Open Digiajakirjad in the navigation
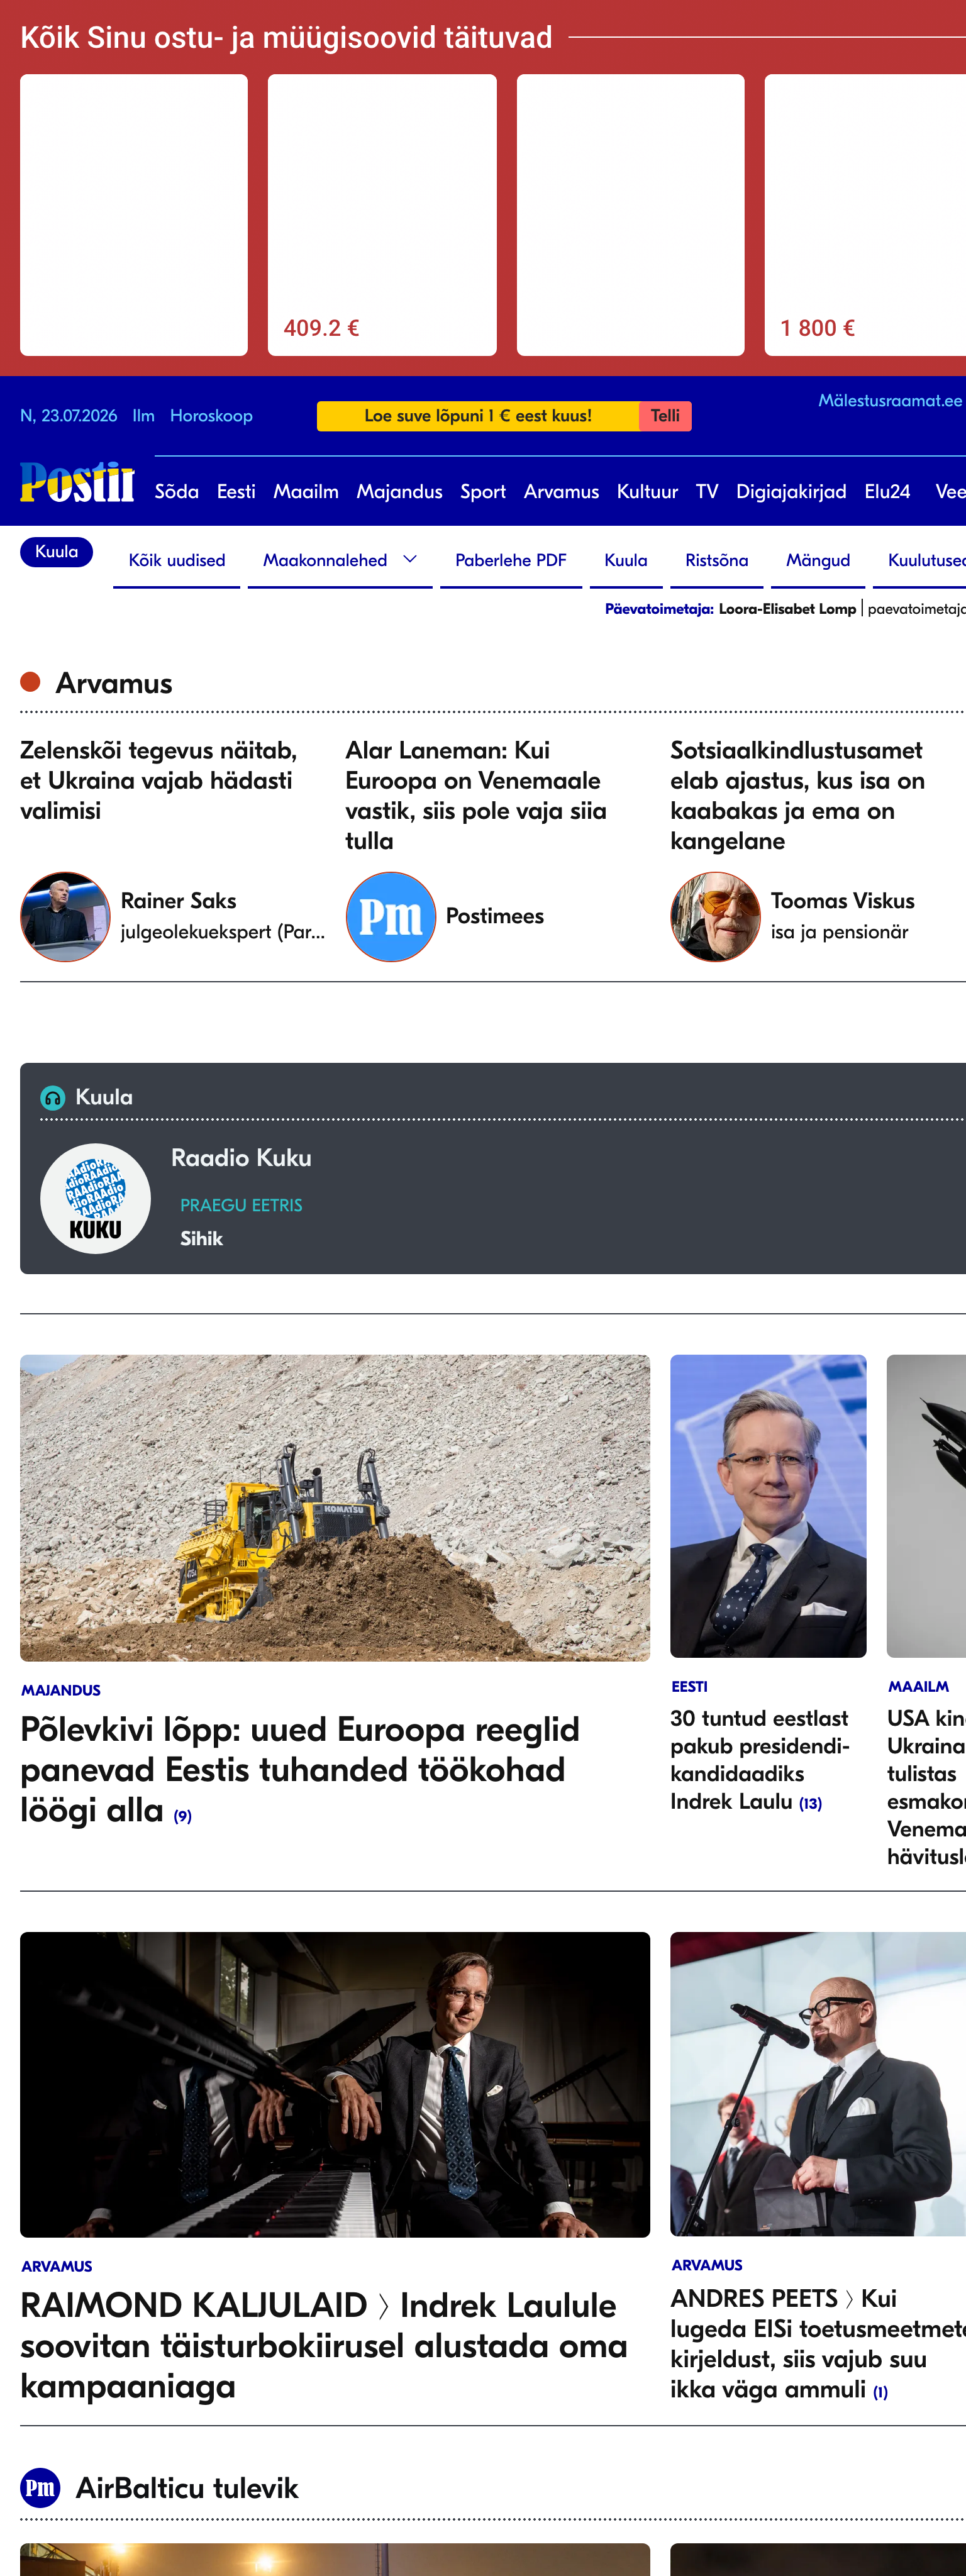The image size is (966, 2576). click(791, 491)
